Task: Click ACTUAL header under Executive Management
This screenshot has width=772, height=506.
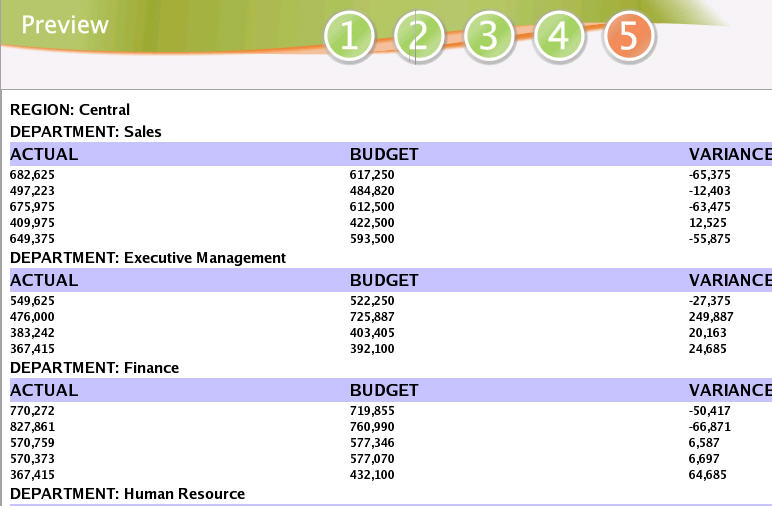Action: click(44, 280)
